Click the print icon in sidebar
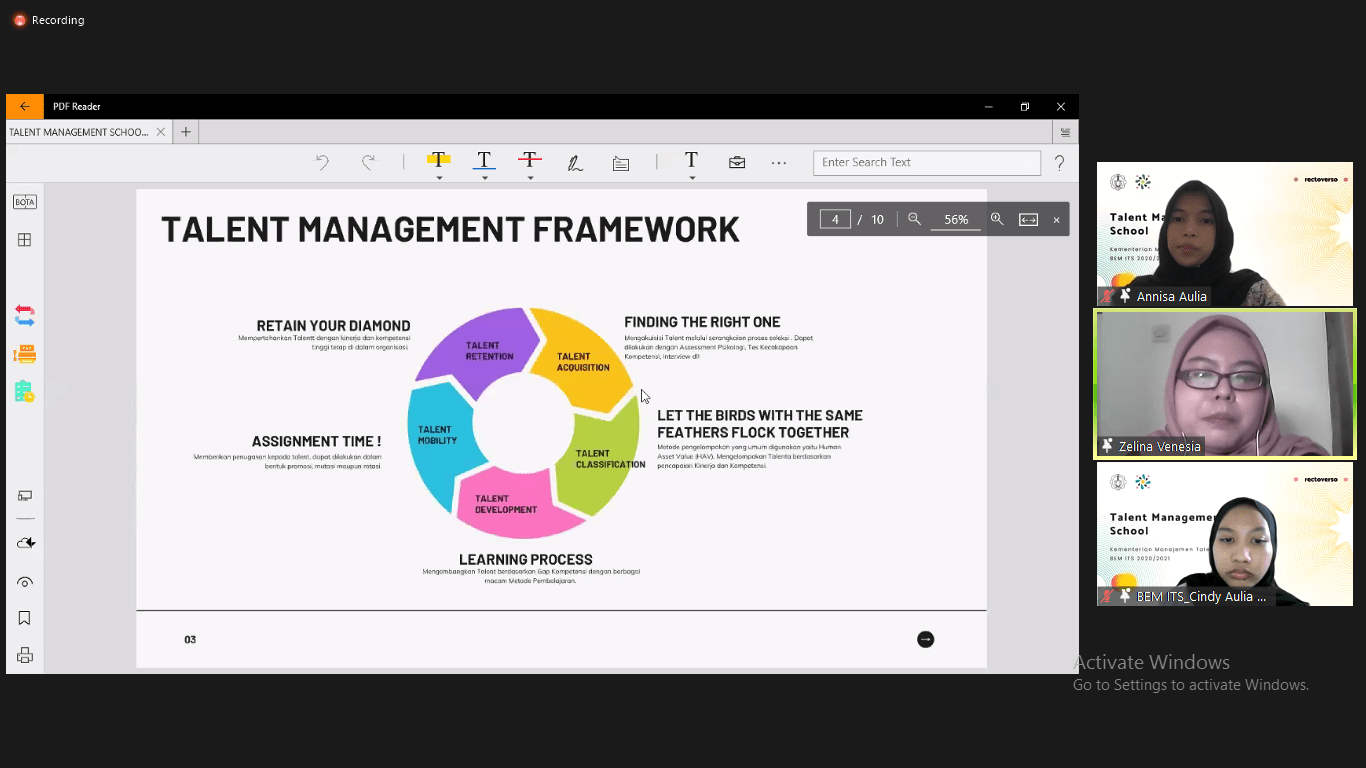Image resolution: width=1366 pixels, height=768 pixels. (x=25, y=656)
